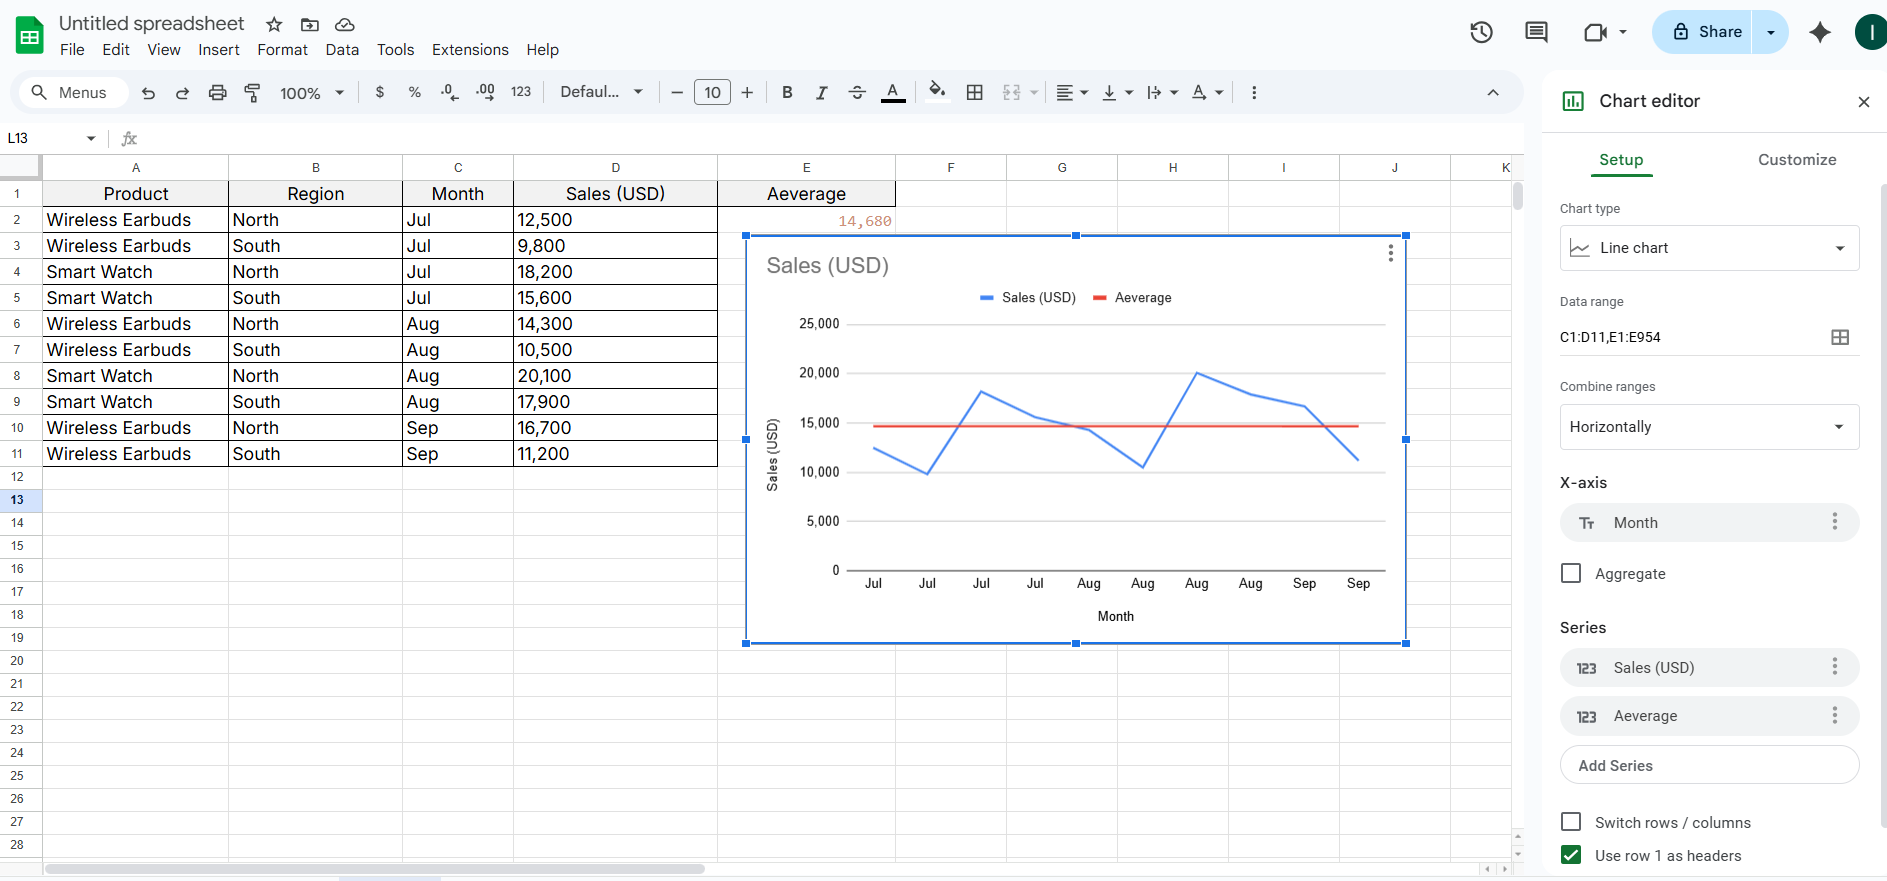Image resolution: width=1887 pixels, height=881 pixels.
Task: Click the Share button
Action: pos(1706,32)
